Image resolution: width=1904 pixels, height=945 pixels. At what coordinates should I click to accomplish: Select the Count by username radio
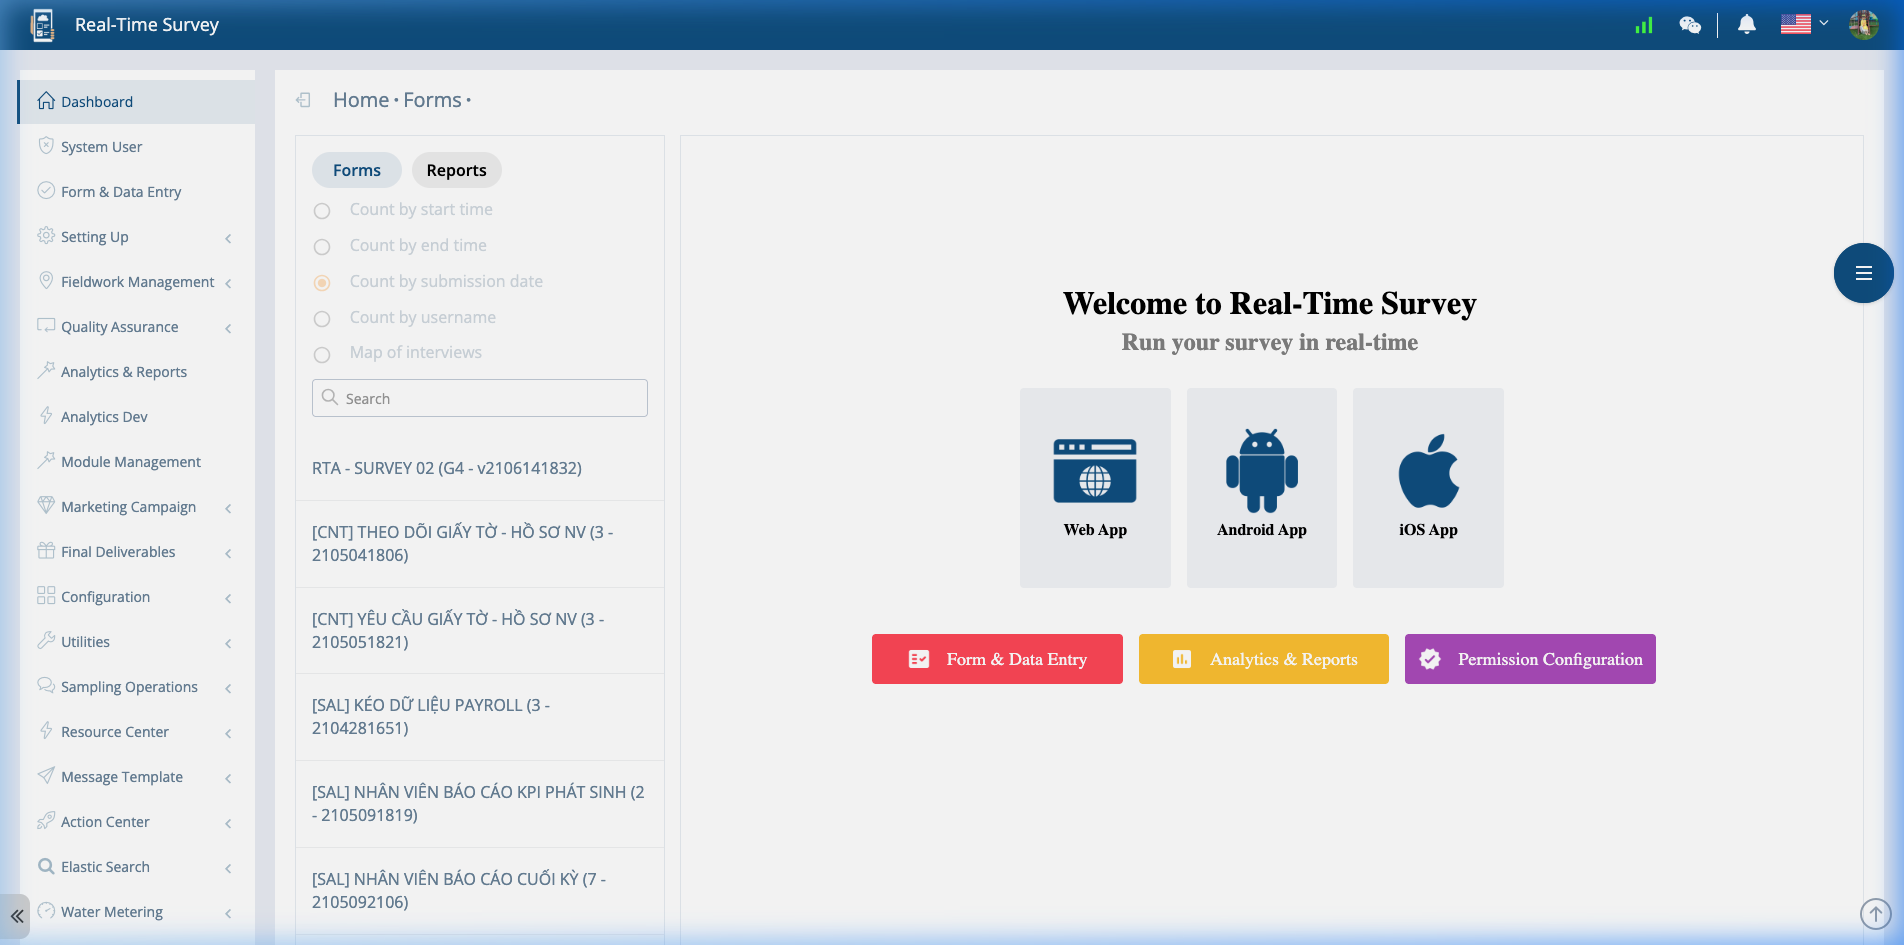[322, 318]
